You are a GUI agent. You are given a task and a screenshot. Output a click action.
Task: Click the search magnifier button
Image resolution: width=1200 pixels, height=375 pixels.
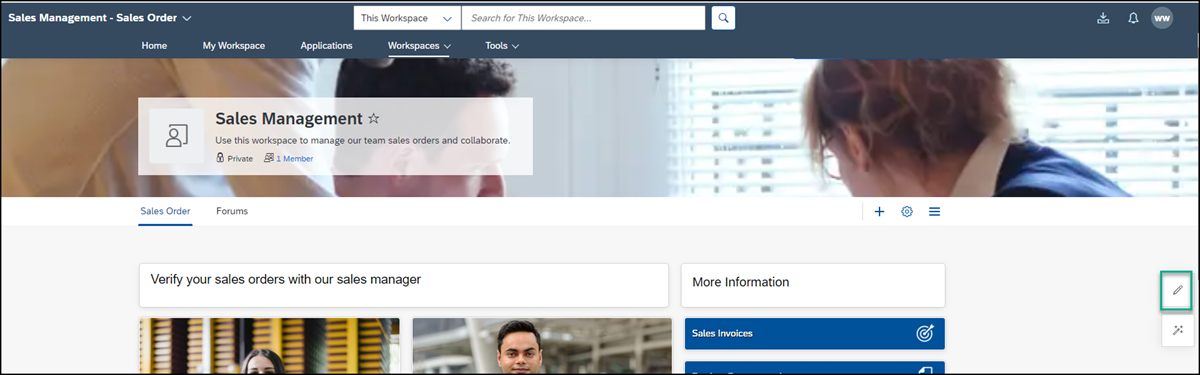point(724,18)
